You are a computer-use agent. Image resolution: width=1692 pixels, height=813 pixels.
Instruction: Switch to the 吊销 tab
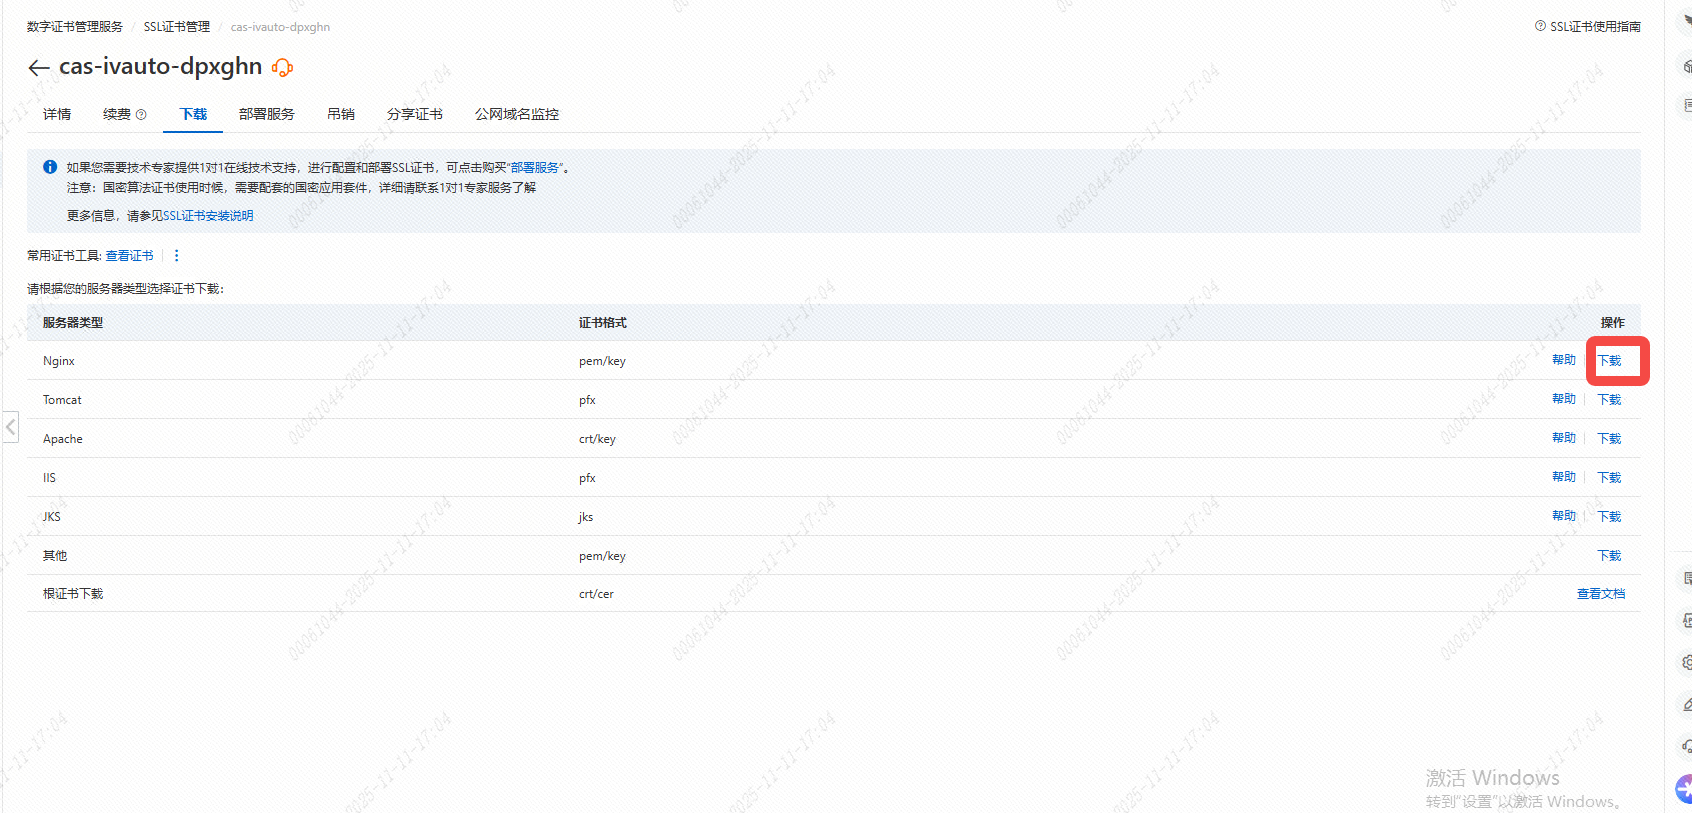pyautogui.click(x=340, y=115)
